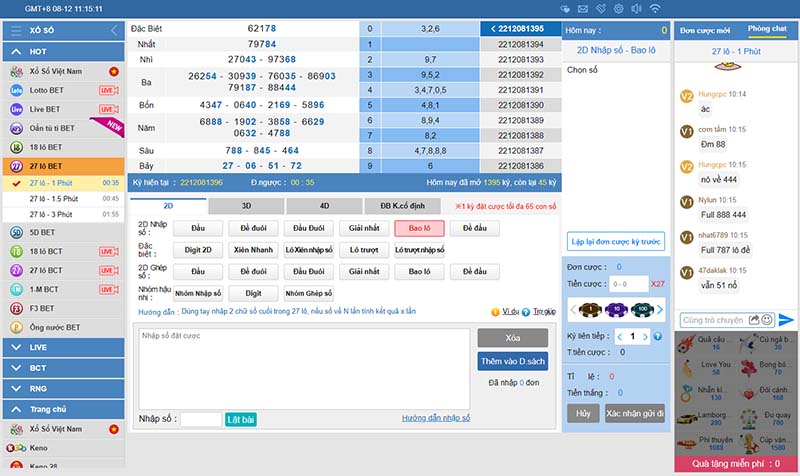800x476 pixels.
Task: Show next chips with right arrow
Action: coord(660,309)
